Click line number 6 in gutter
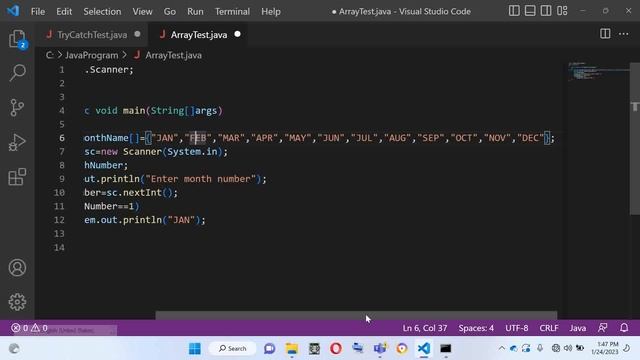 62,138
